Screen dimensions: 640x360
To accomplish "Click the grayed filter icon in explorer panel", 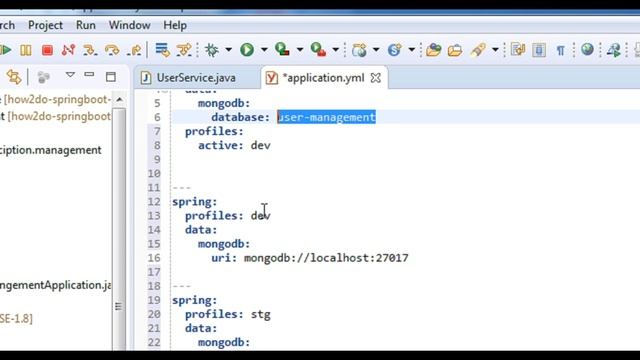I will 43,77.
